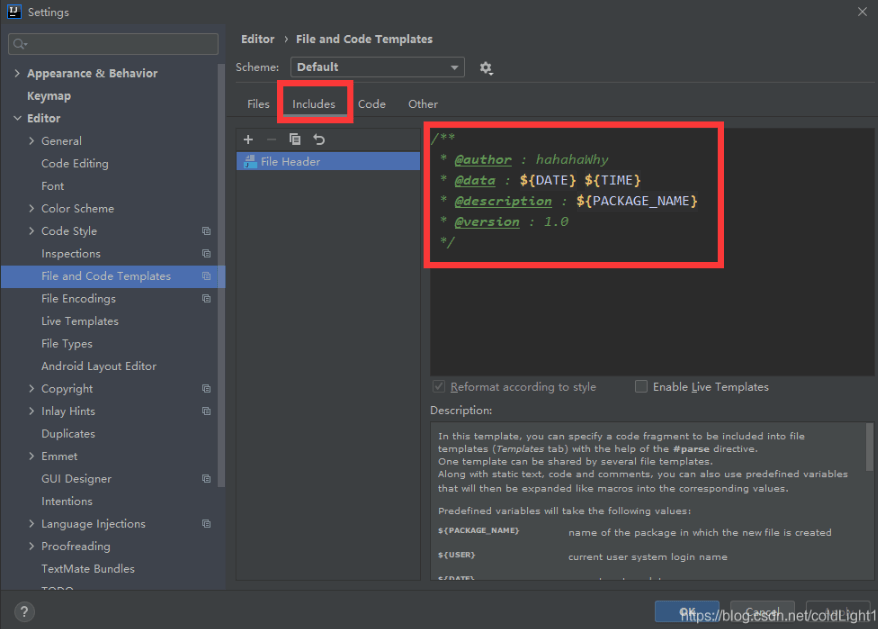Click project-level icon beside Copyright

tap(206, 389)
